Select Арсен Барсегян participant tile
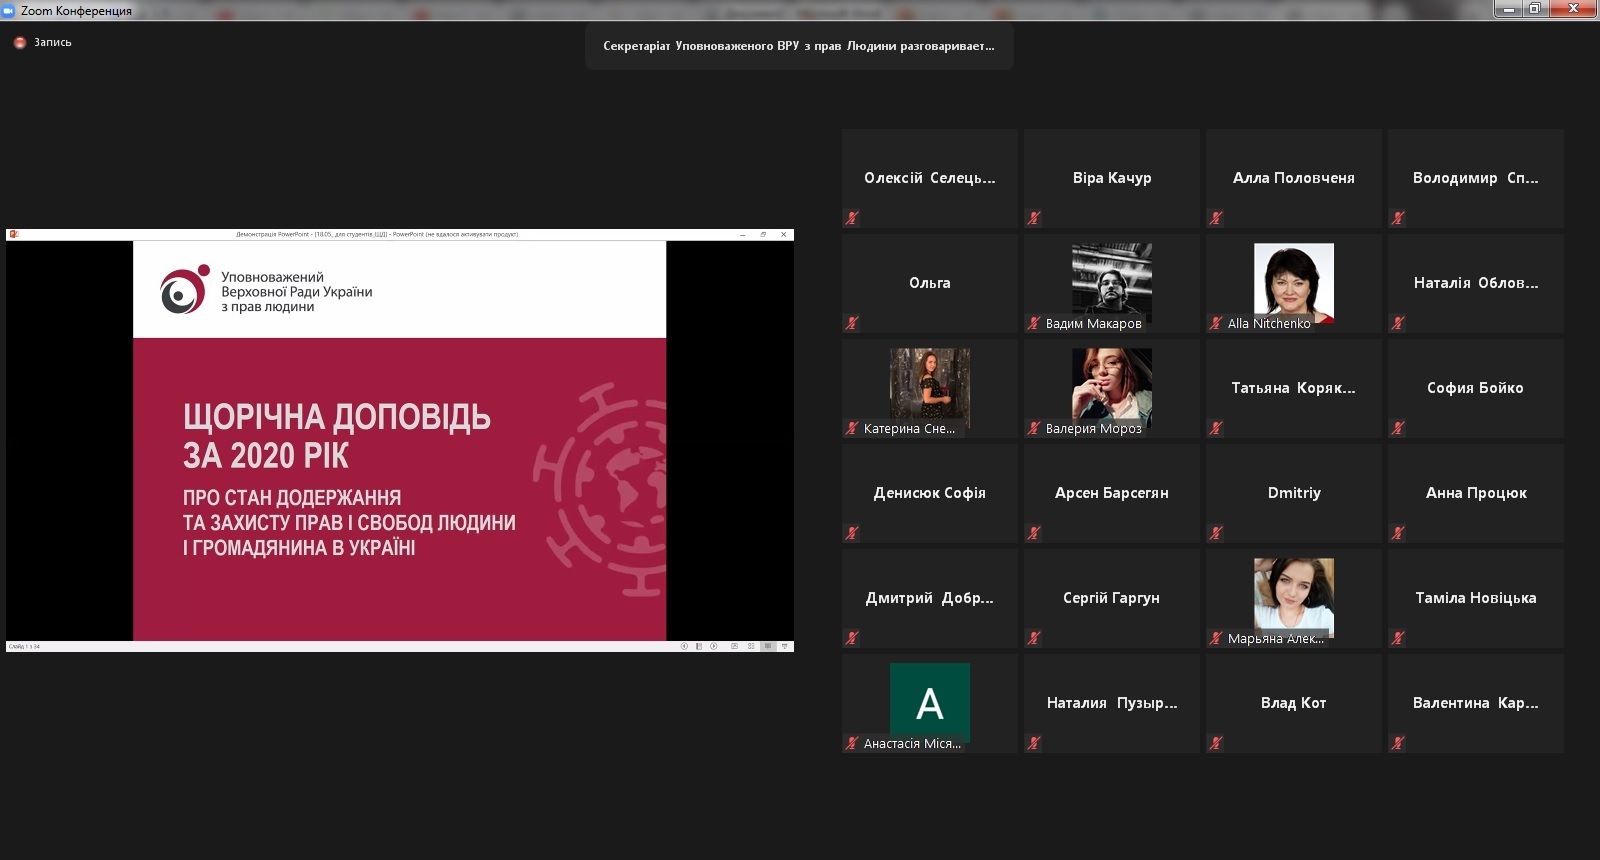The width and height of the screenshot is (1600, 860). tap(1111, 493)
